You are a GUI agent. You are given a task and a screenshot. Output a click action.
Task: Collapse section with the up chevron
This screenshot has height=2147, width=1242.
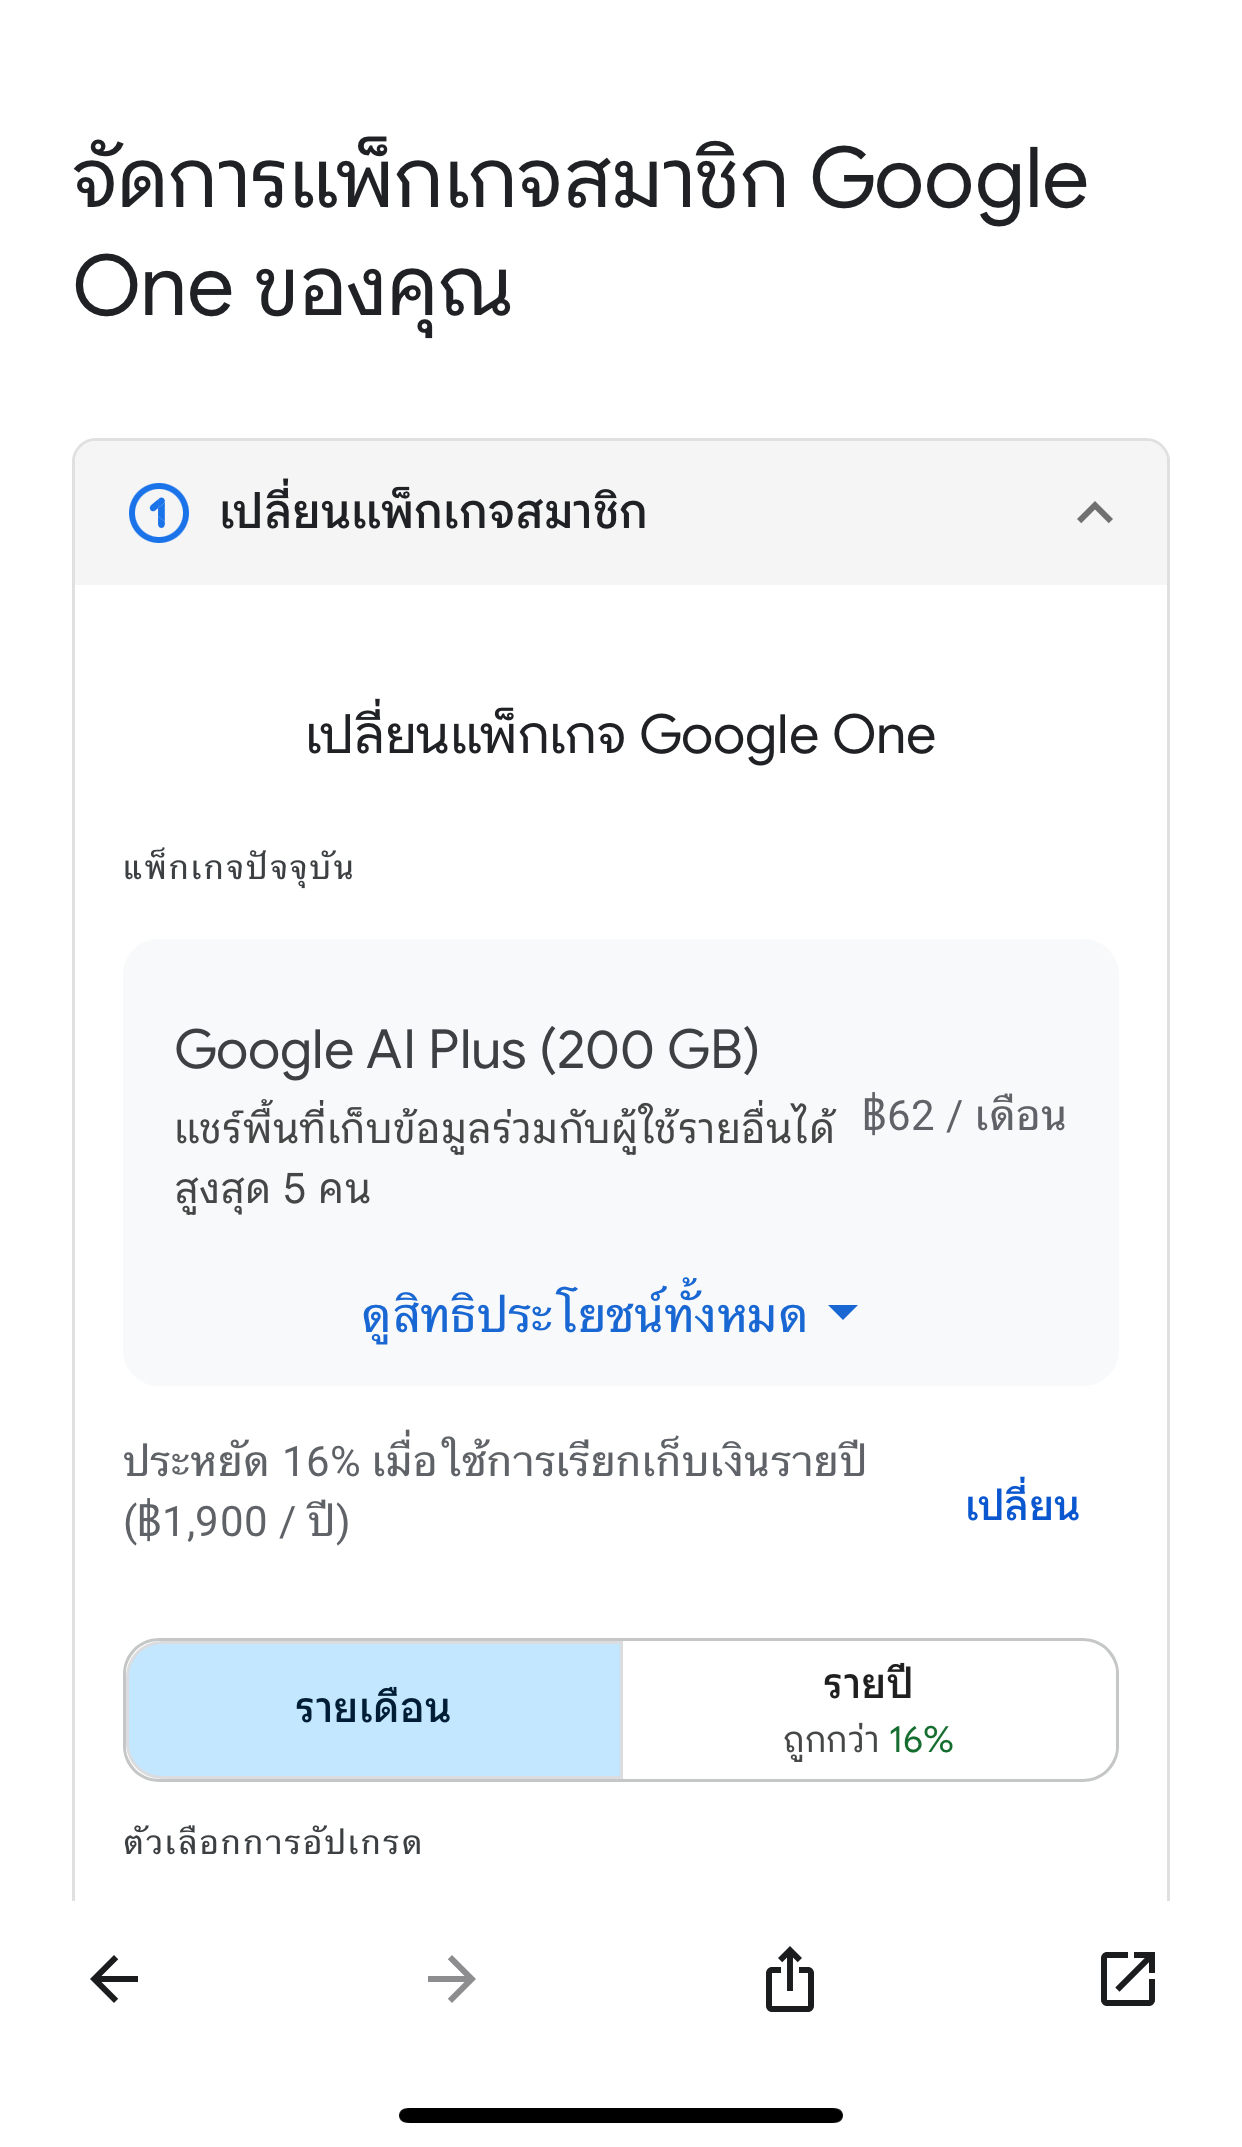[x=1095, y=513]
